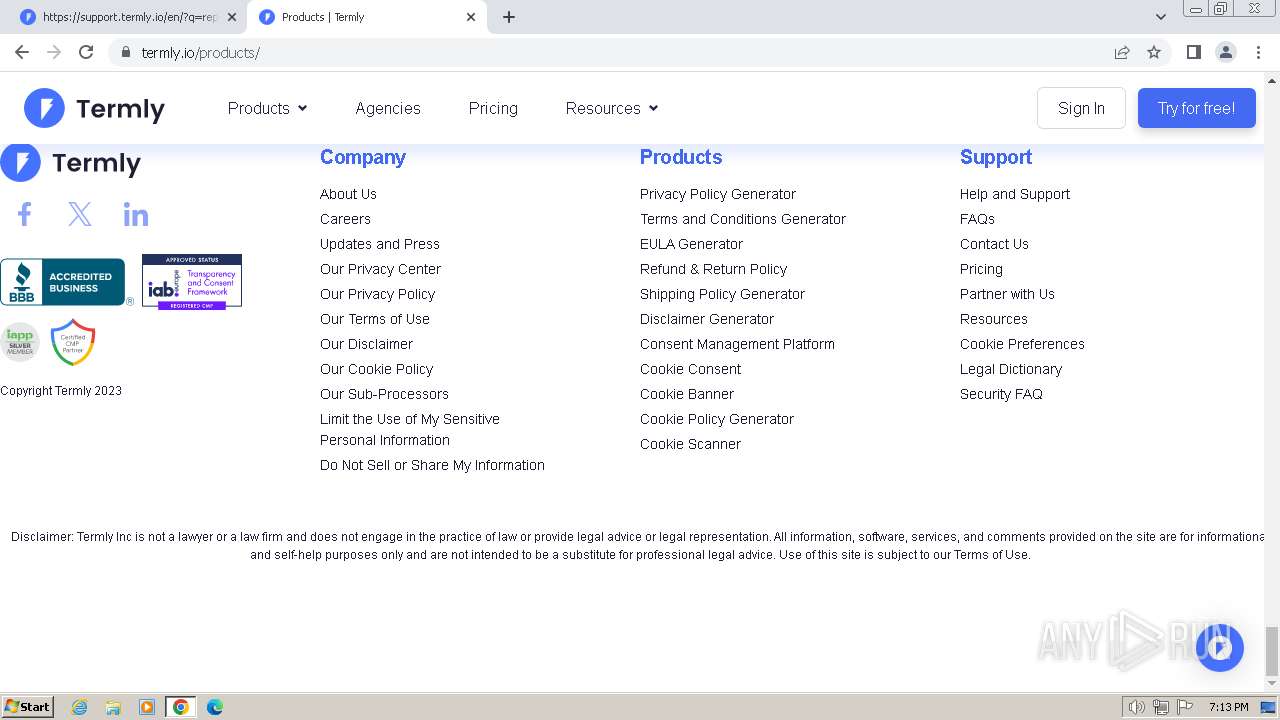Open the Updates and Press link
Viewport: 1280px width, 720px height.
pyautogui.click(x=380, y=244)
